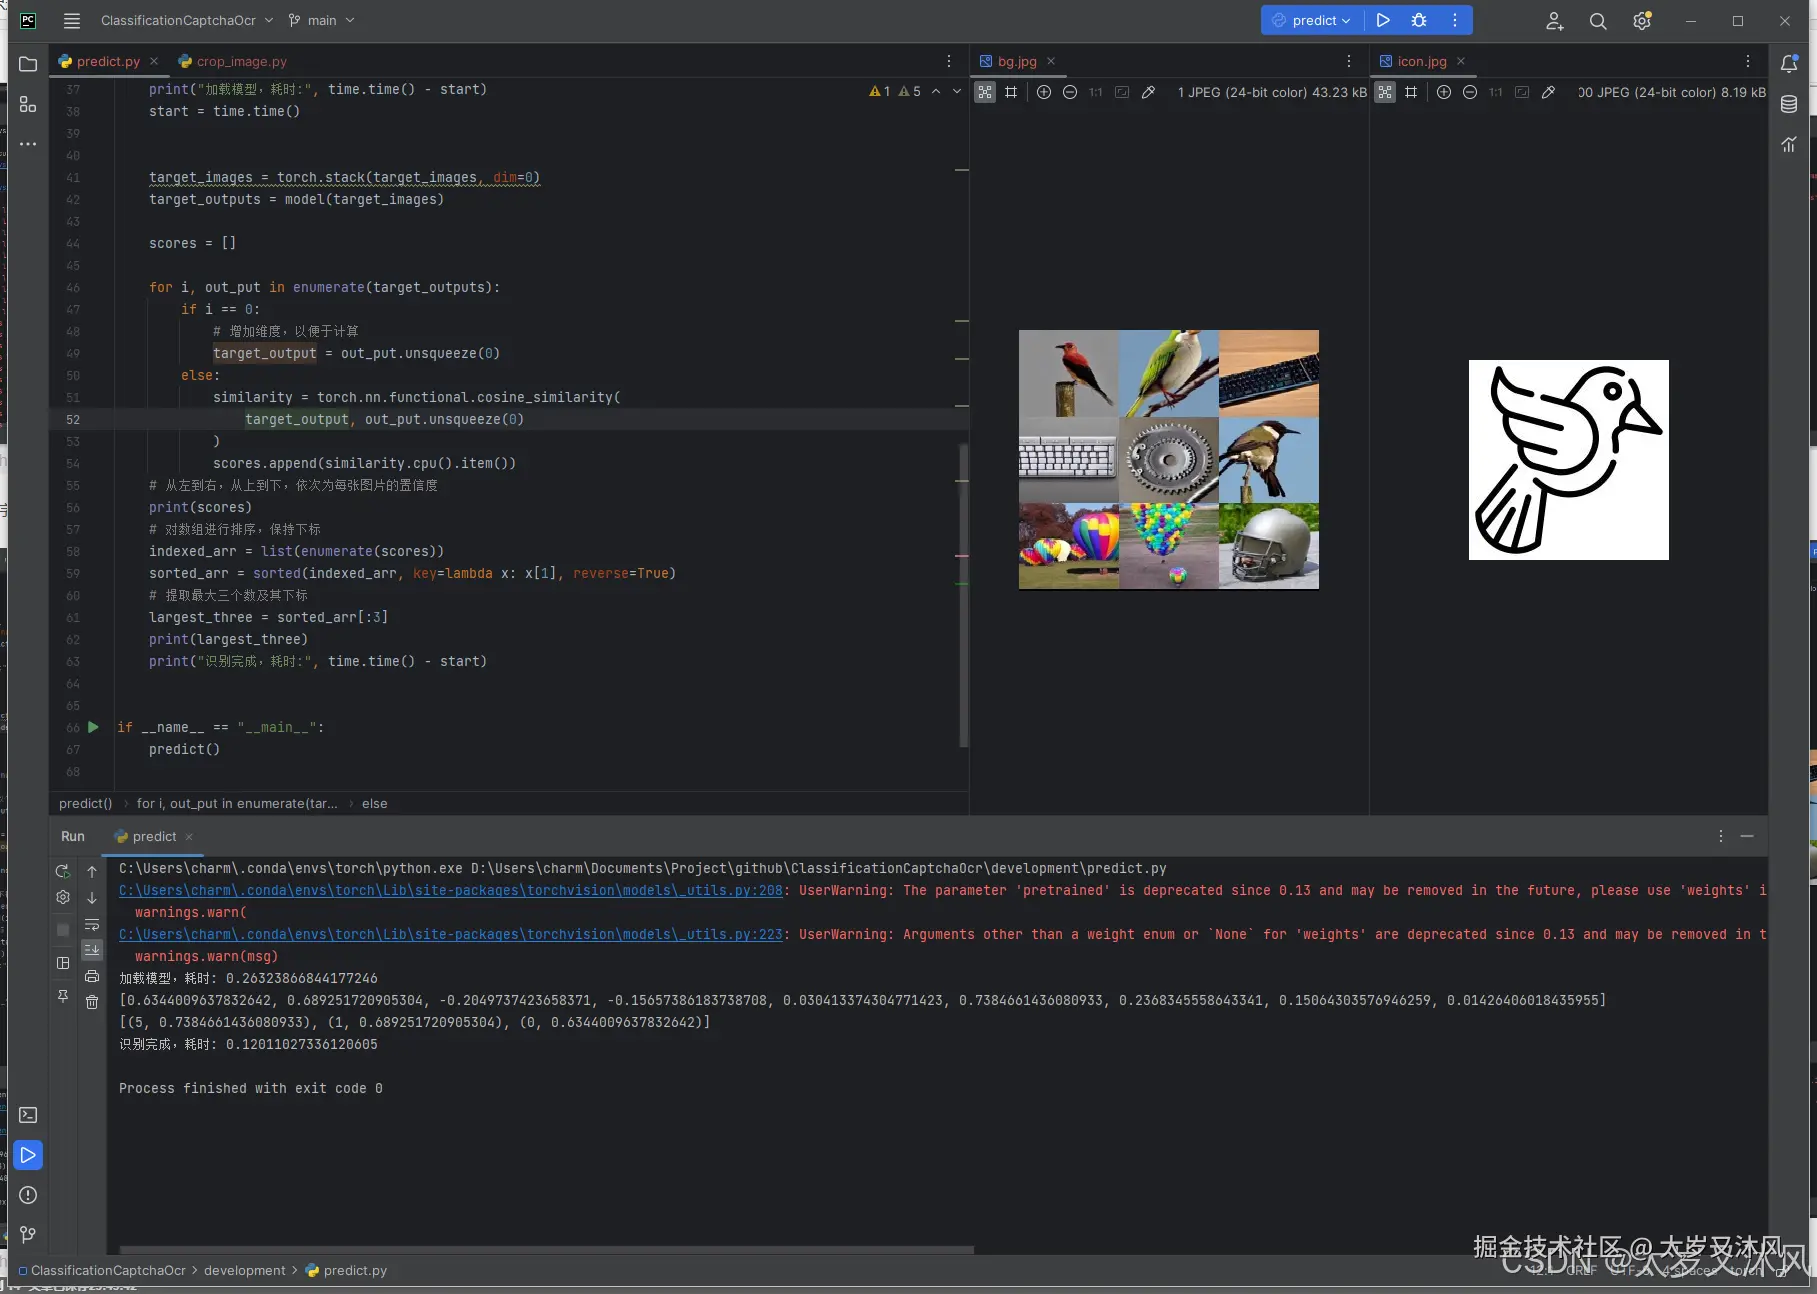This screenshot has width=1817, height=1294.
Task: Run script from line 66 gutter arrow
Action: (x=93, y=727)
